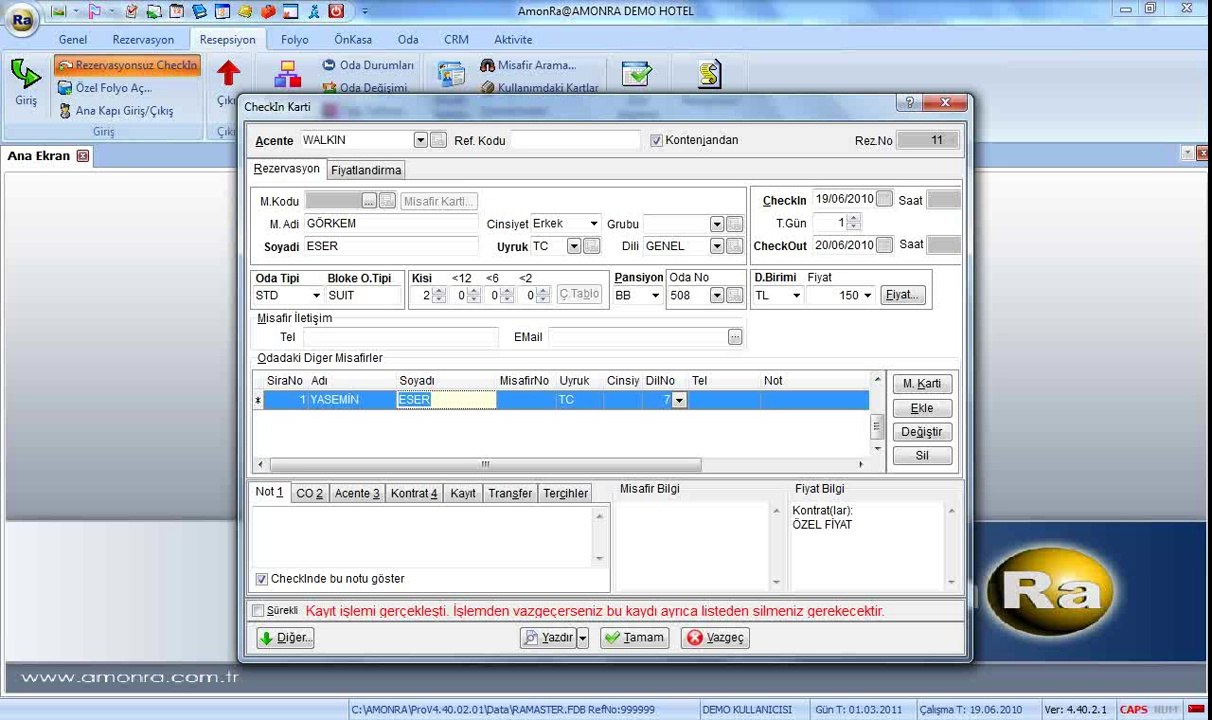Viewport: 1212px width, 720px height.
Task: Click the Vazgeç cancel button
Action: [714, 638]
